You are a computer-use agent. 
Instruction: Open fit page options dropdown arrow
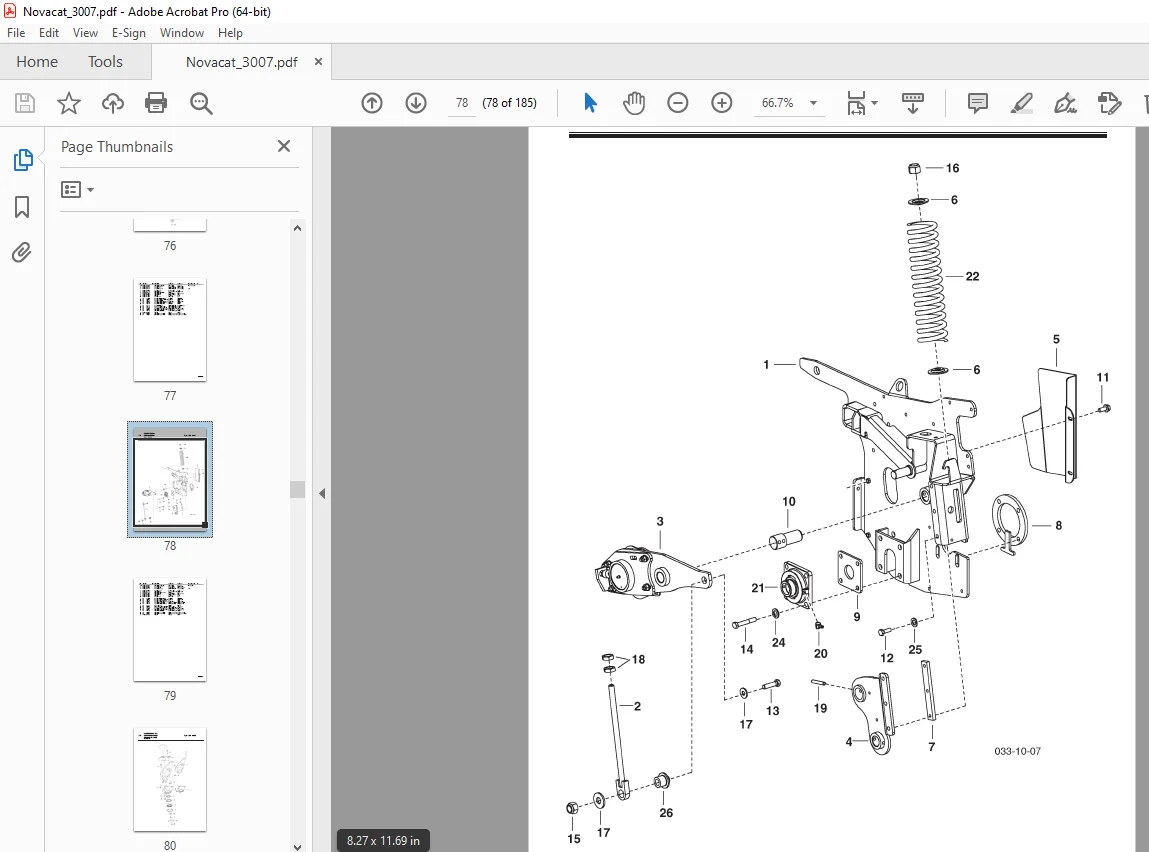(x=874, y=103)
